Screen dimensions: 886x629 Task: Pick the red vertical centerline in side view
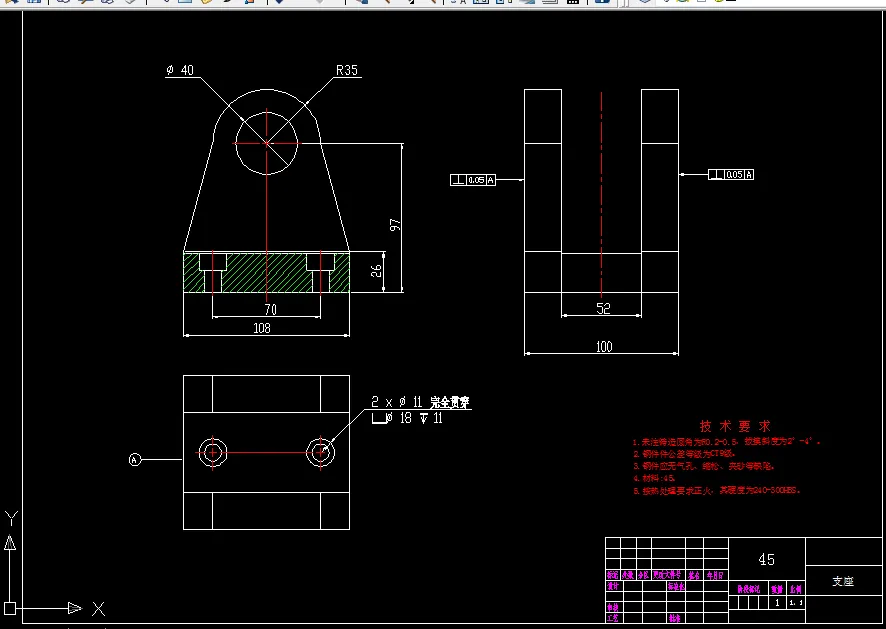point(601,194)
